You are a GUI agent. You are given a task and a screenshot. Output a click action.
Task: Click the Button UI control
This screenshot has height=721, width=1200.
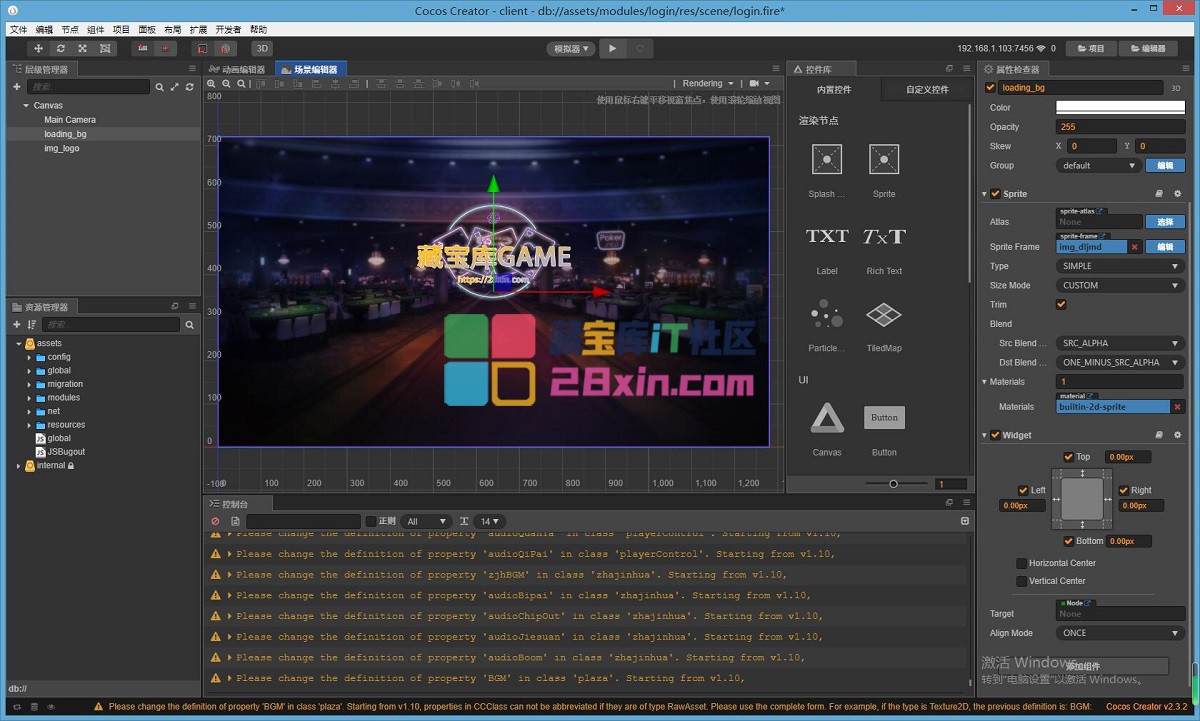click(884, 418)
